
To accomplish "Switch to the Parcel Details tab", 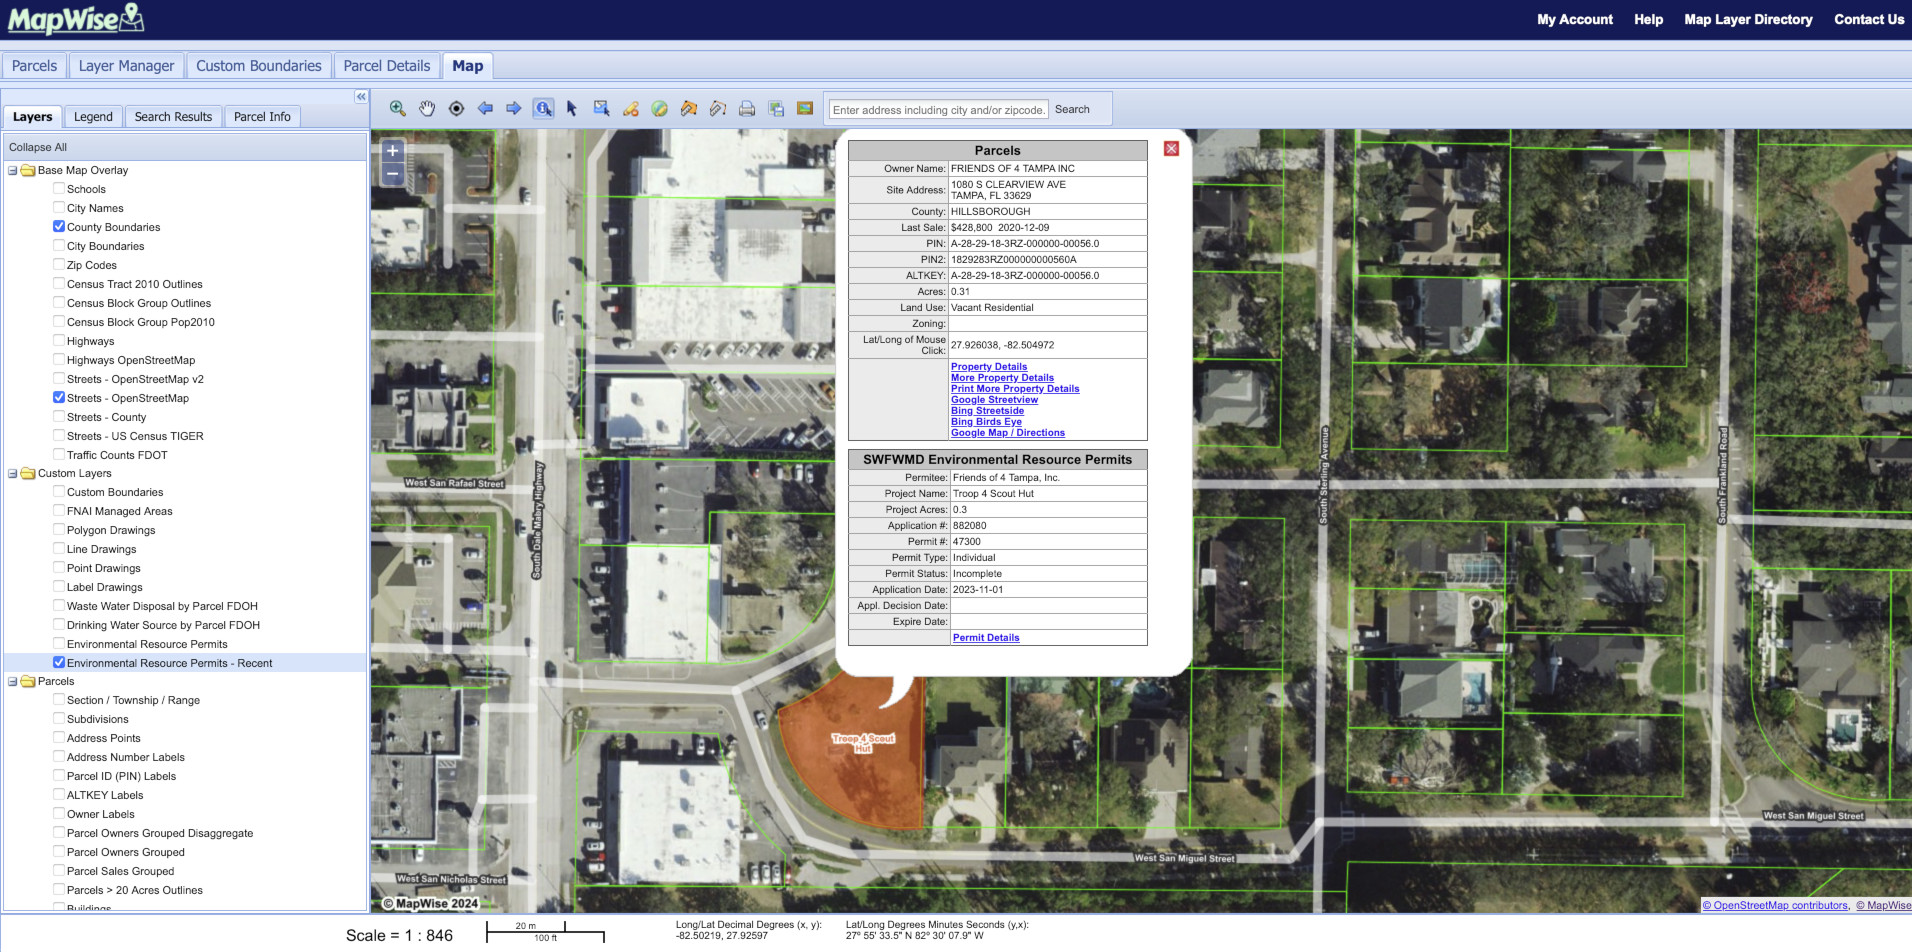I will click(386, 65).
